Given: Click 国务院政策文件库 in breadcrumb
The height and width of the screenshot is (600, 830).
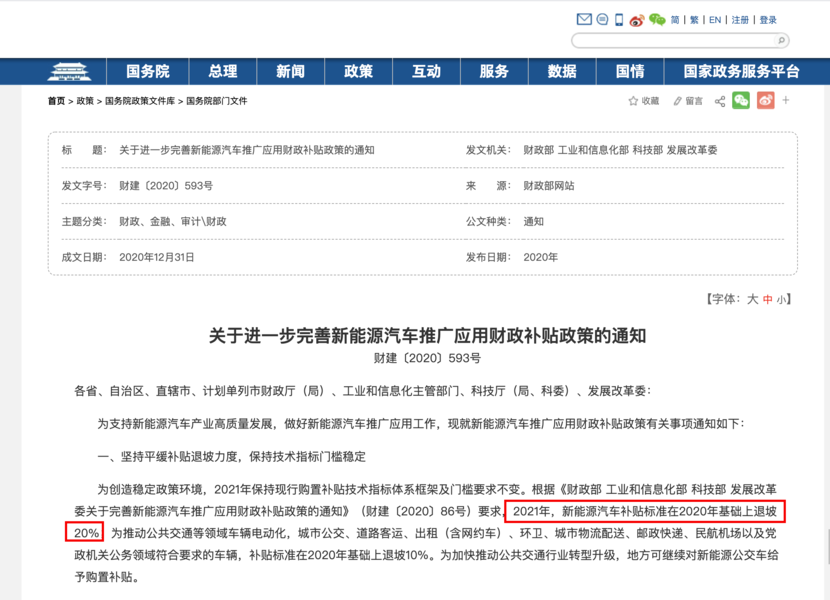Looking at the screenshot, I should coord(140,101).
